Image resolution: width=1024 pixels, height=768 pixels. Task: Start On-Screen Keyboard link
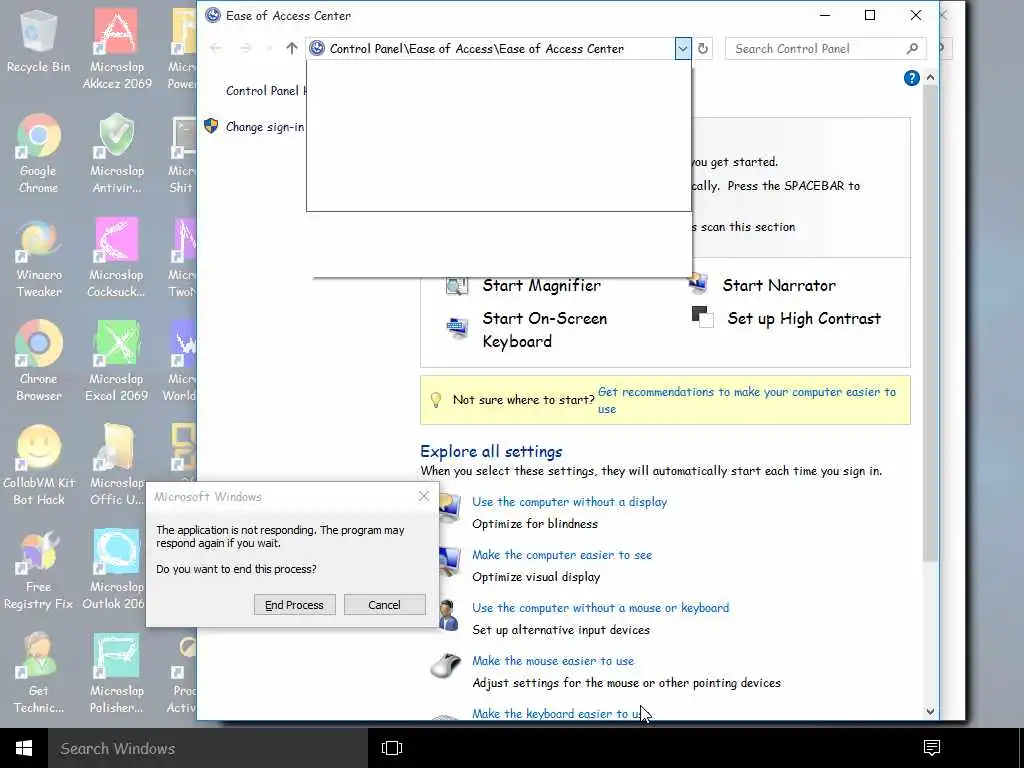click(545, 330)
